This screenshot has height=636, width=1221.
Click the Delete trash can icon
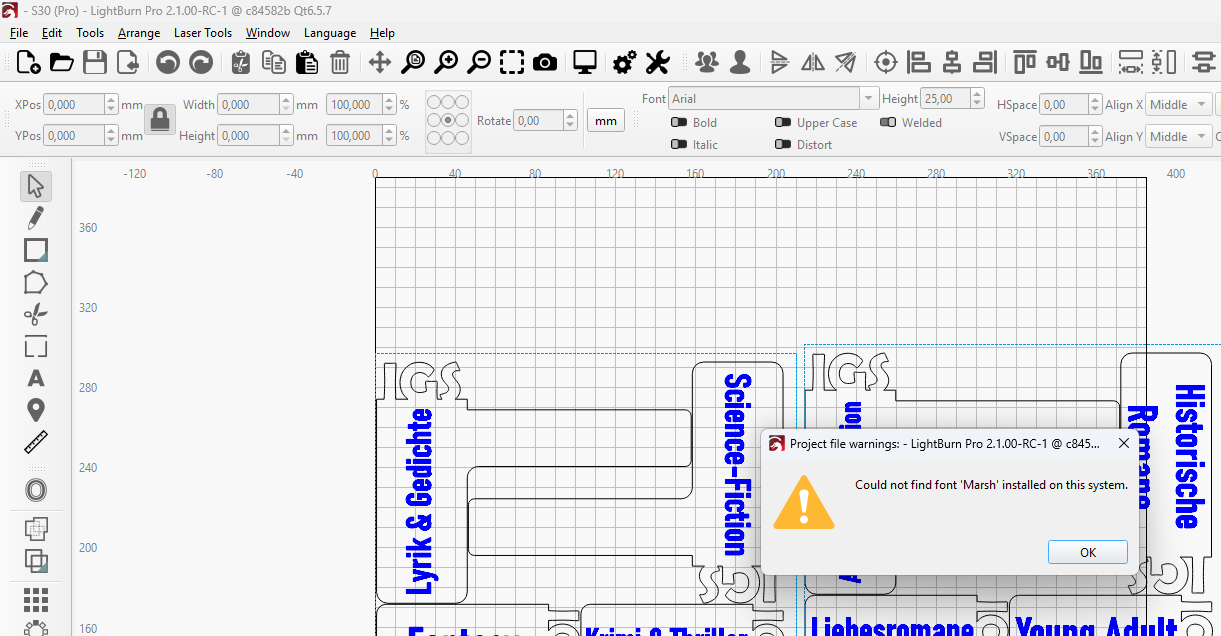click(x=340, y=63)
